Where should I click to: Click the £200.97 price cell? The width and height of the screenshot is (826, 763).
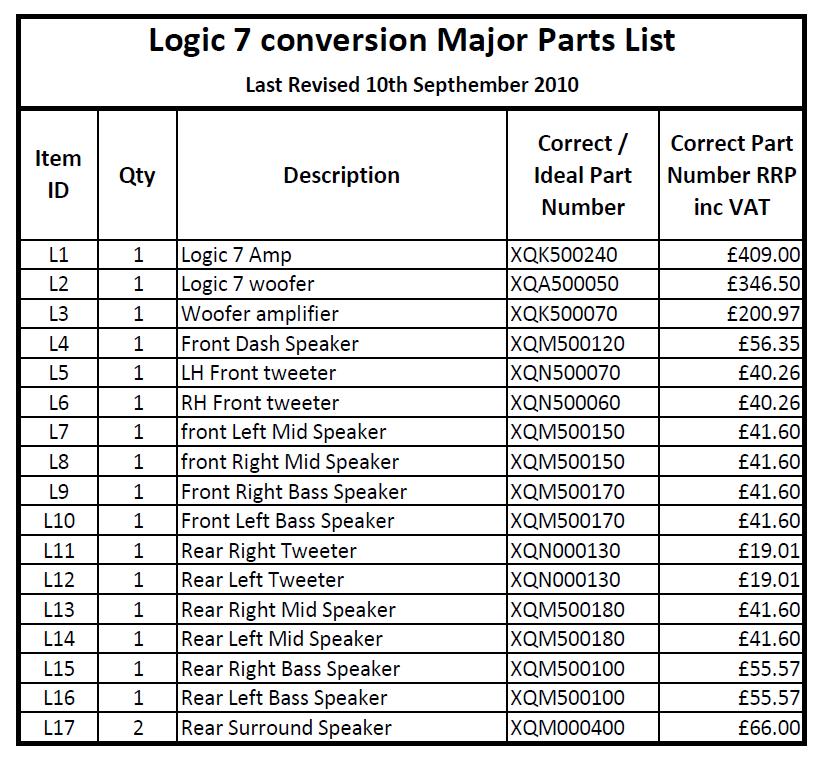pyautogui.click(x=731, y=314)
